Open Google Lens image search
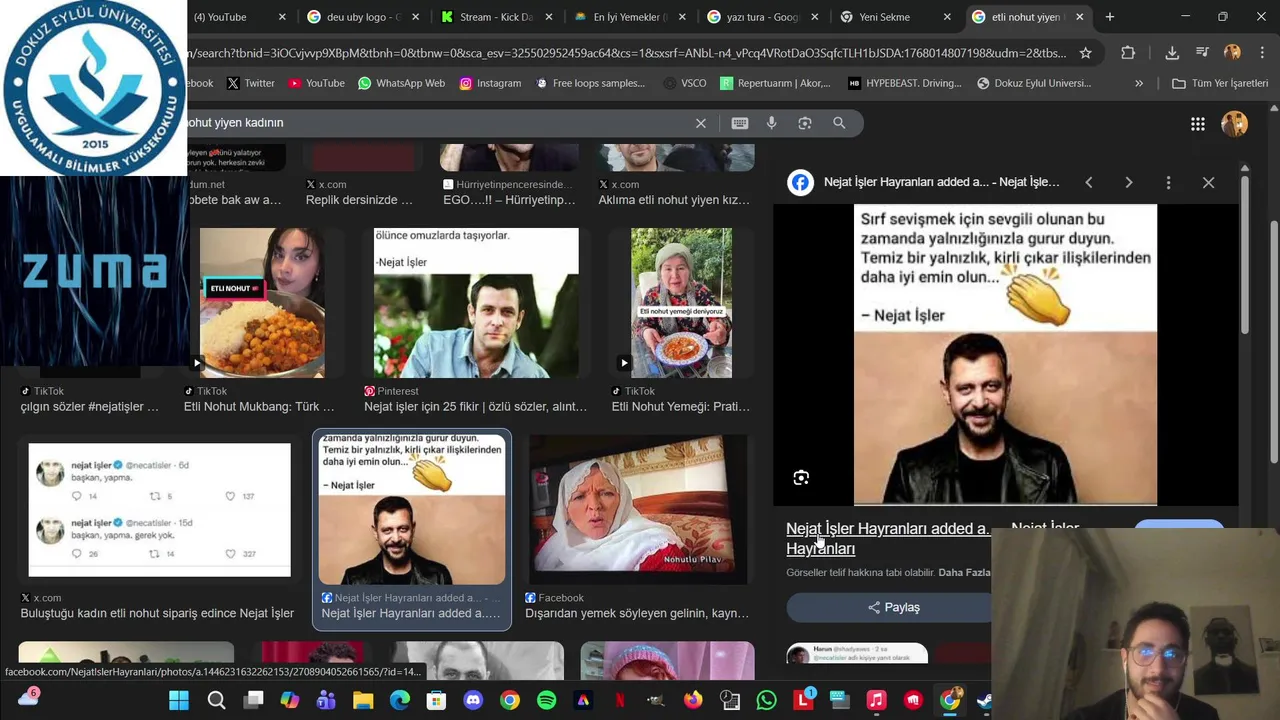 [x=805, y=123]
